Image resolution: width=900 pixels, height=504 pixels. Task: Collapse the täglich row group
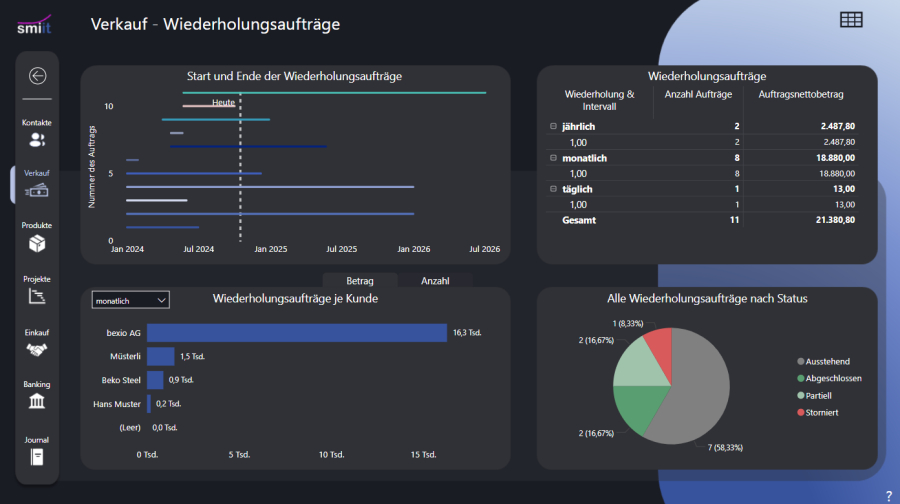[553, 189]
